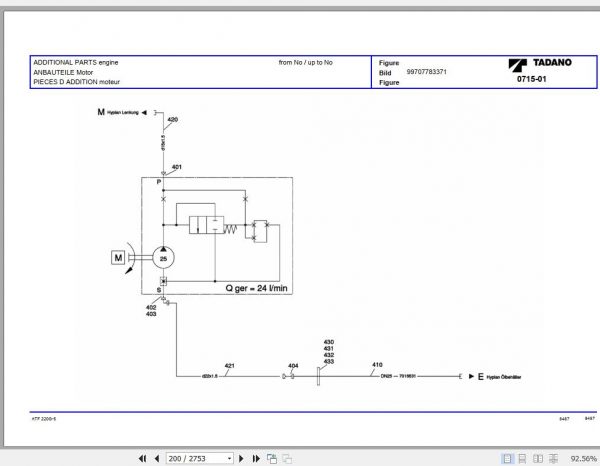Click the TADANO logo

pyautogui.click(x=540, y=64)
